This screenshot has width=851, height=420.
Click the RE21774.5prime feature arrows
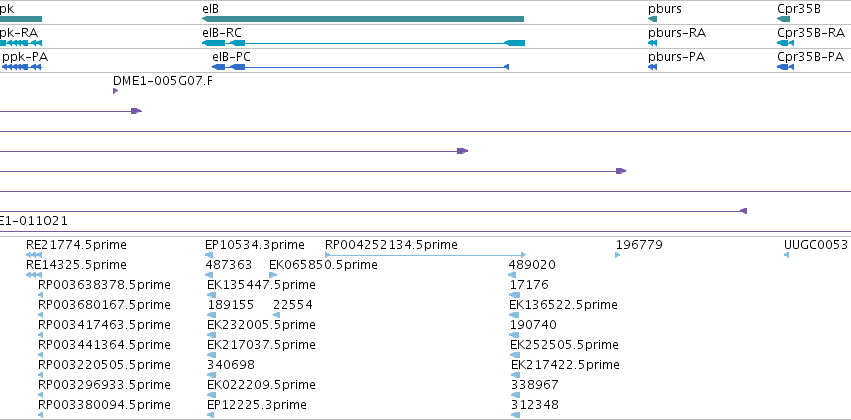(34, 255)
